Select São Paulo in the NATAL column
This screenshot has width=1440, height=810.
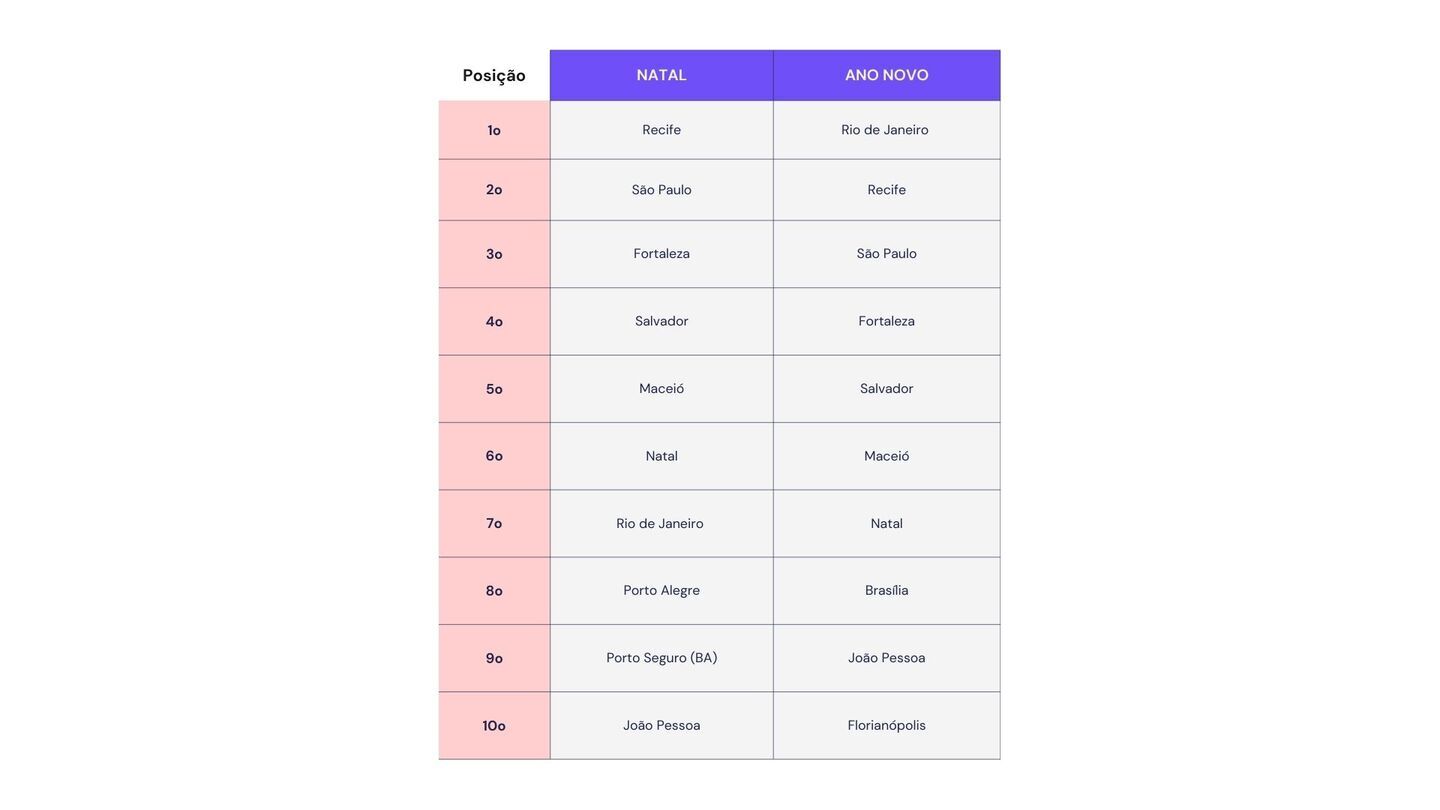tap(661, 190)
